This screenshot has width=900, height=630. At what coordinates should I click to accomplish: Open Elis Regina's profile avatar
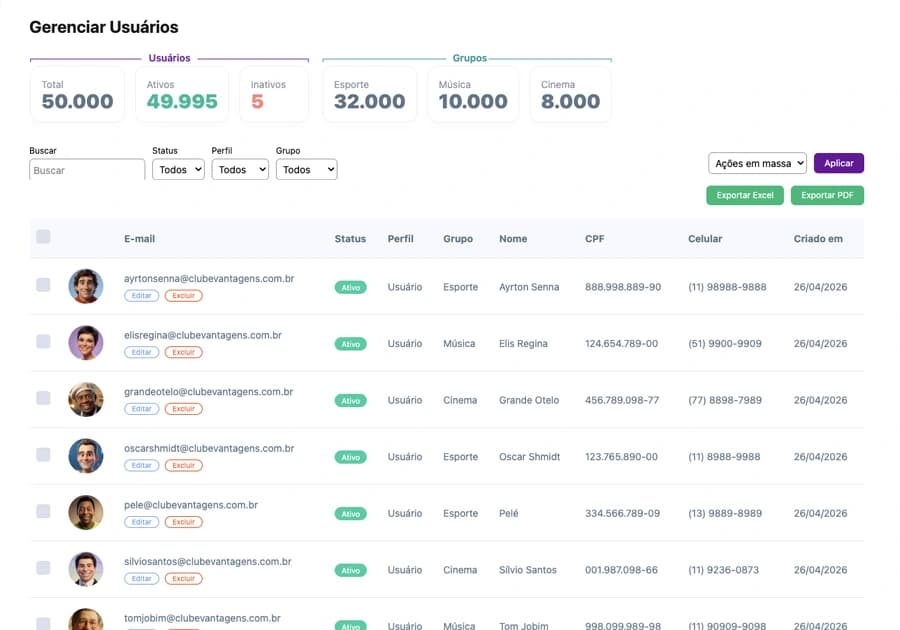(86, 343)
